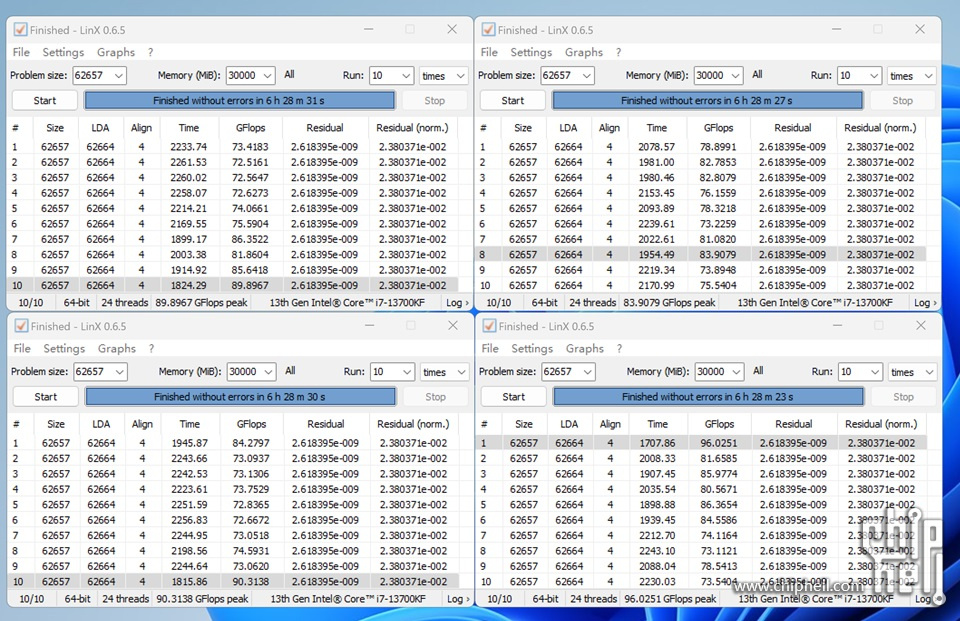
Task: Click LinX app icon in the 83.9079-peak window title
Action: click(x=489, y=29)
